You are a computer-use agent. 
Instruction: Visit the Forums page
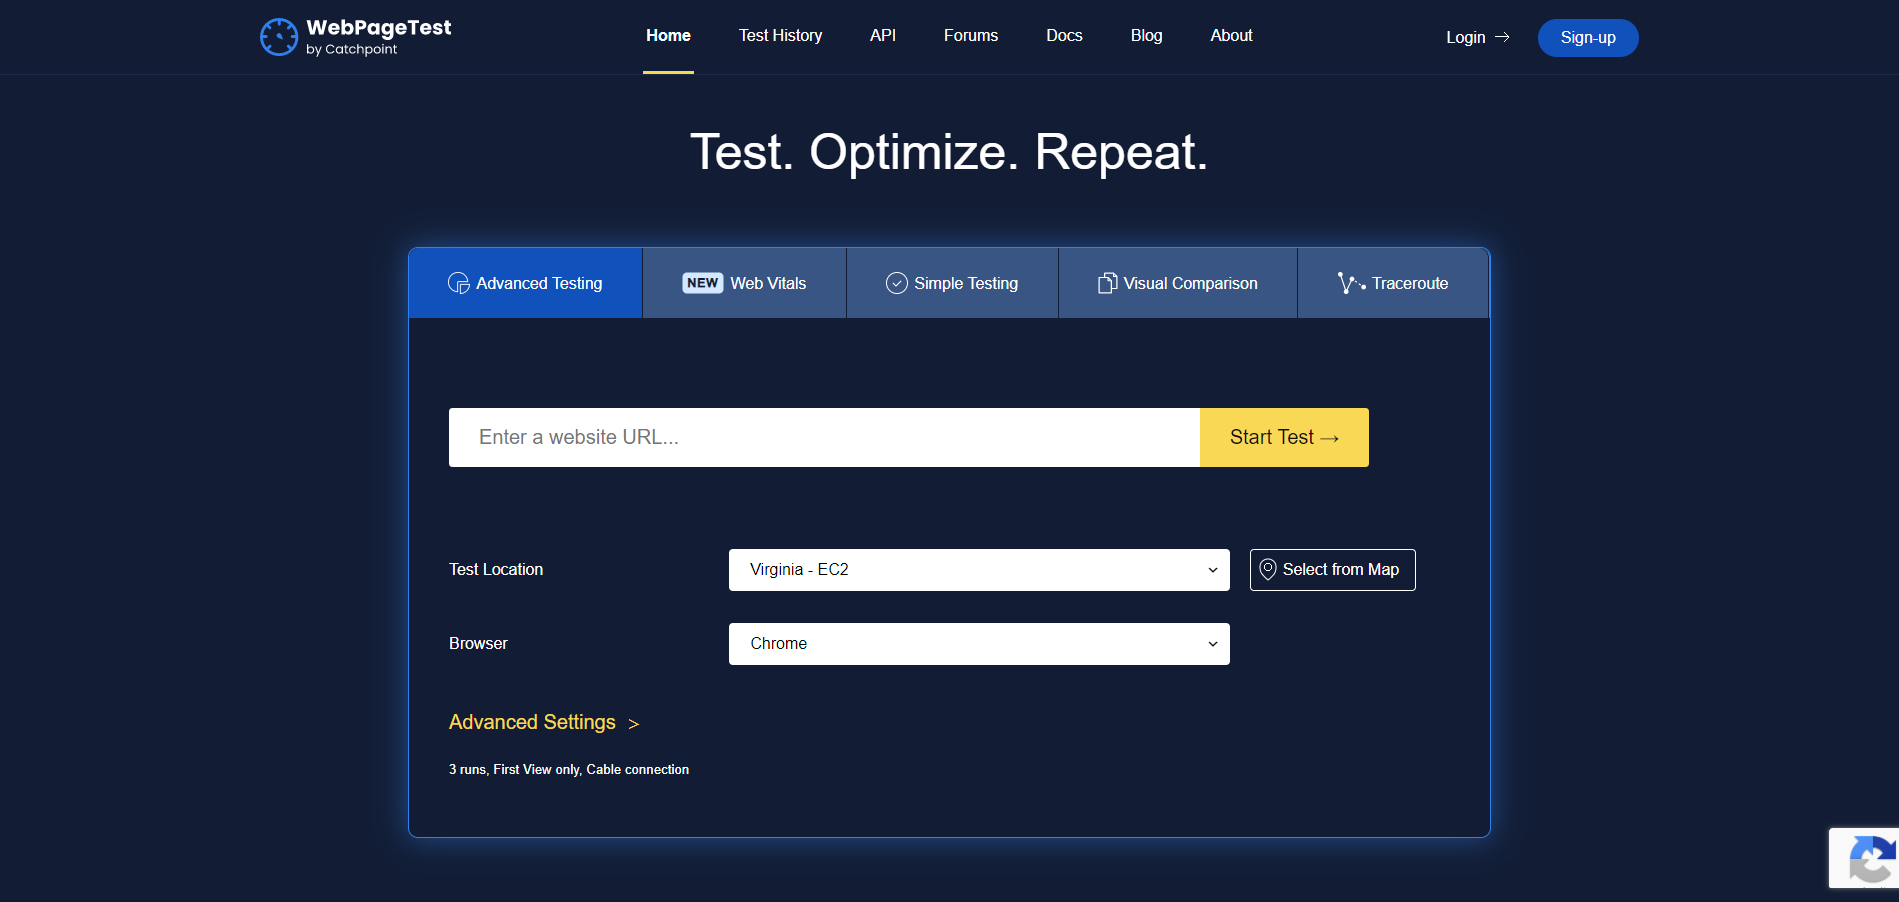(971, 36)
